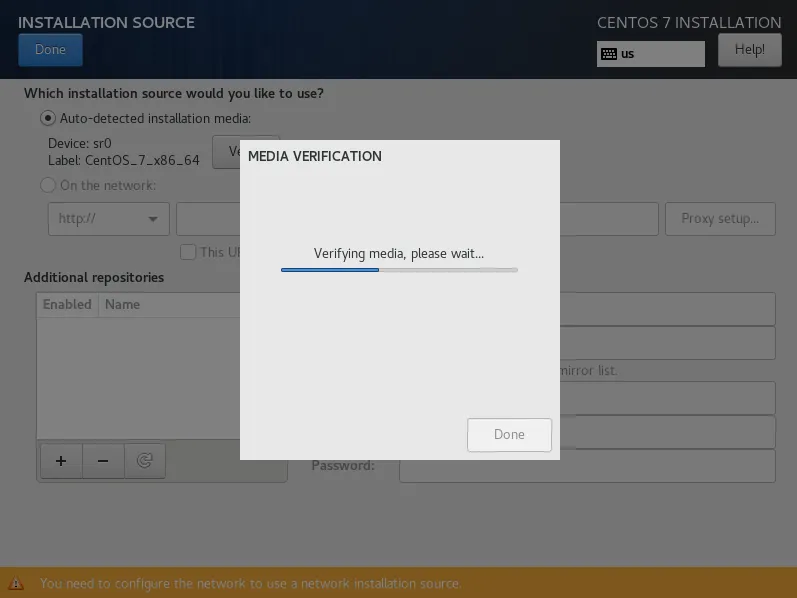The width and height of the screenshot is (797, 598).
Task: Select the On the network radio option
Action: click(48, 185)
